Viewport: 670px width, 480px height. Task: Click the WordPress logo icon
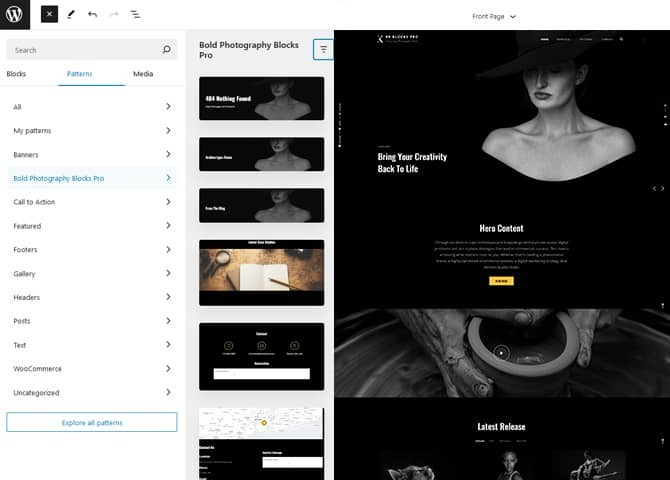click(x=15, y=16)
